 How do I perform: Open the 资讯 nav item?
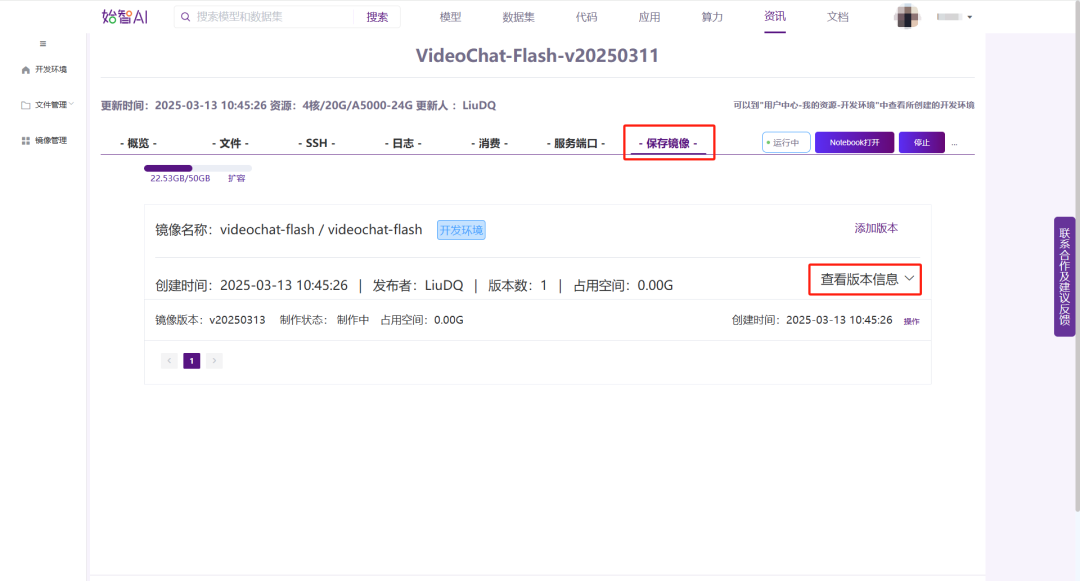pos(775,17)
